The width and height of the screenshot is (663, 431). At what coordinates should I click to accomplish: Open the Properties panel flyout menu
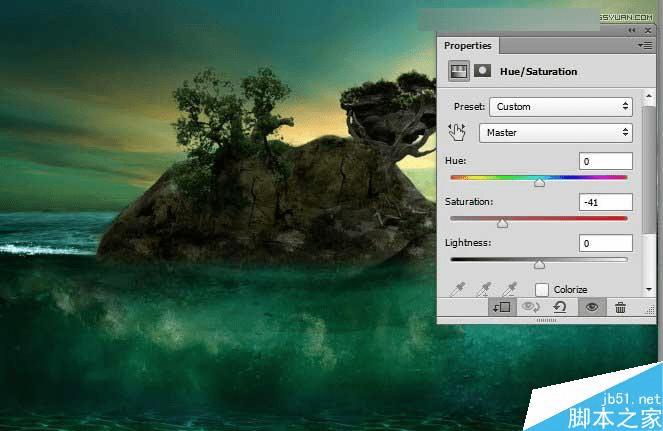tap(645, 45)
